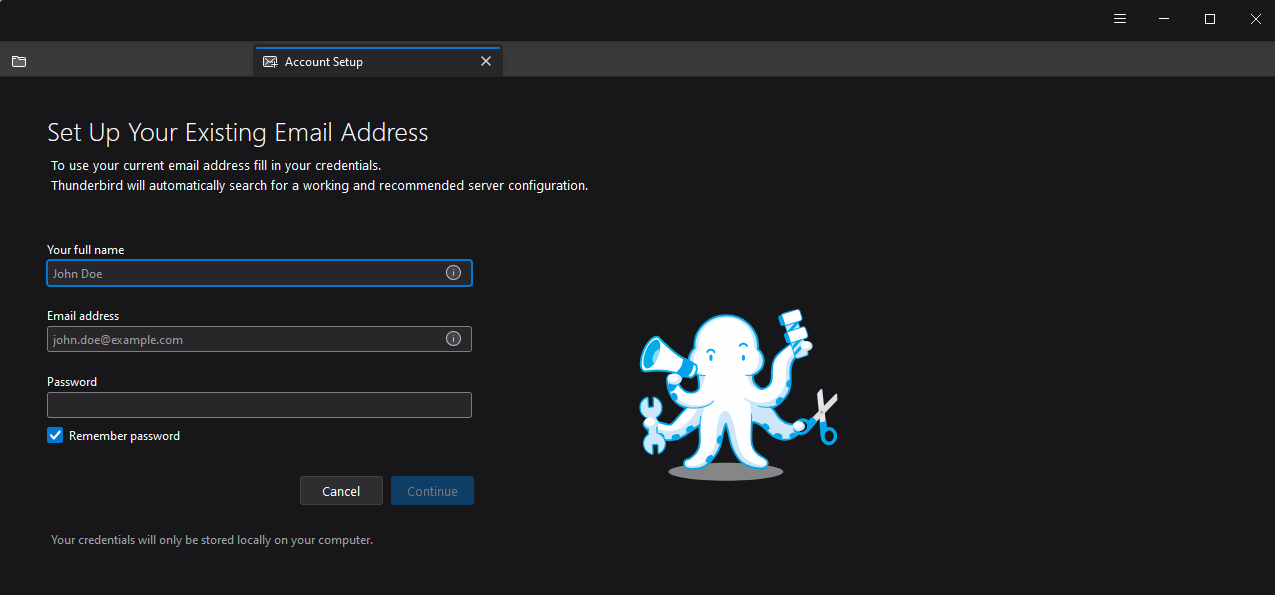Minimize the Thunderbird window
The height and width of the screenshot is (595, 1275).
coord(1163,19)
